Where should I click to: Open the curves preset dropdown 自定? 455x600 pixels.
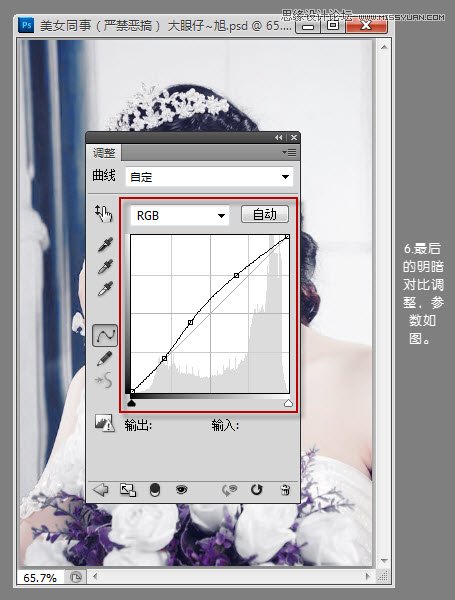pyautogui.click(x=209, y=177)
